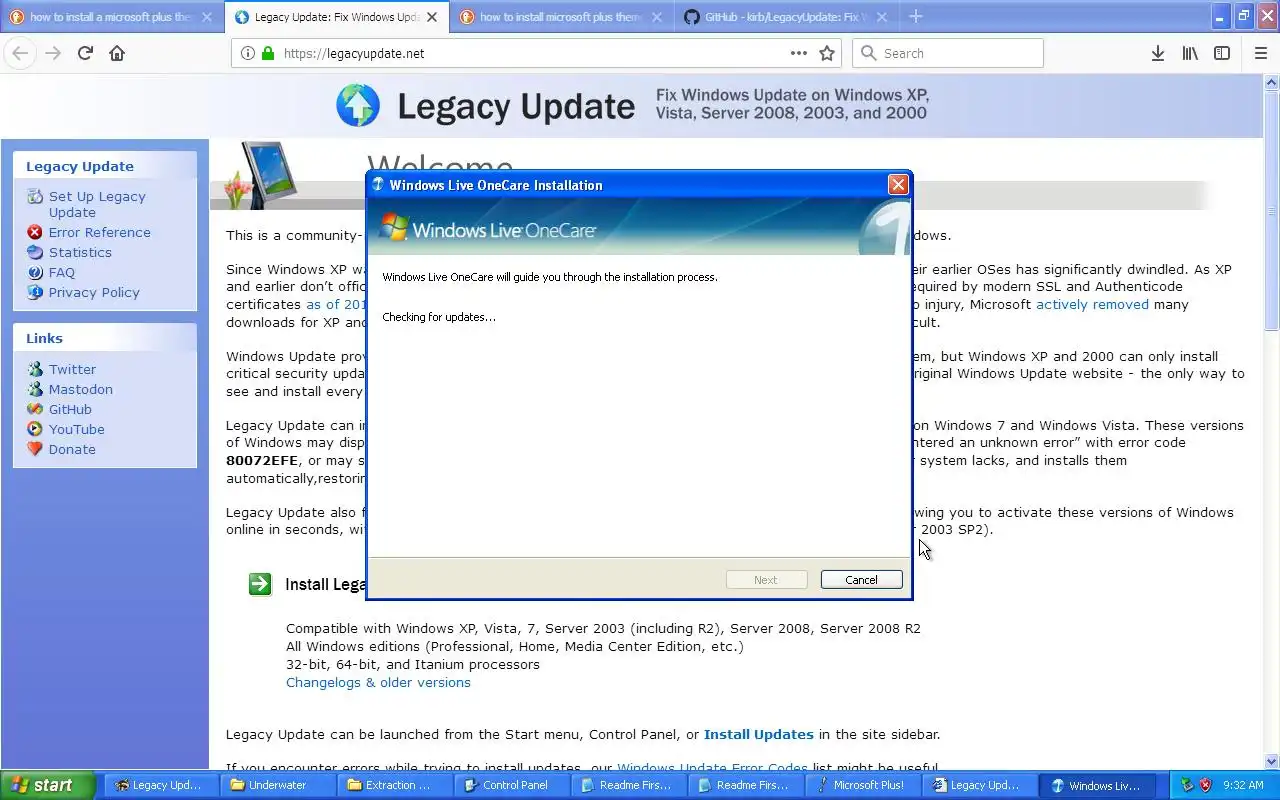Open the Firefox hamburger menu

[1261, 53]
